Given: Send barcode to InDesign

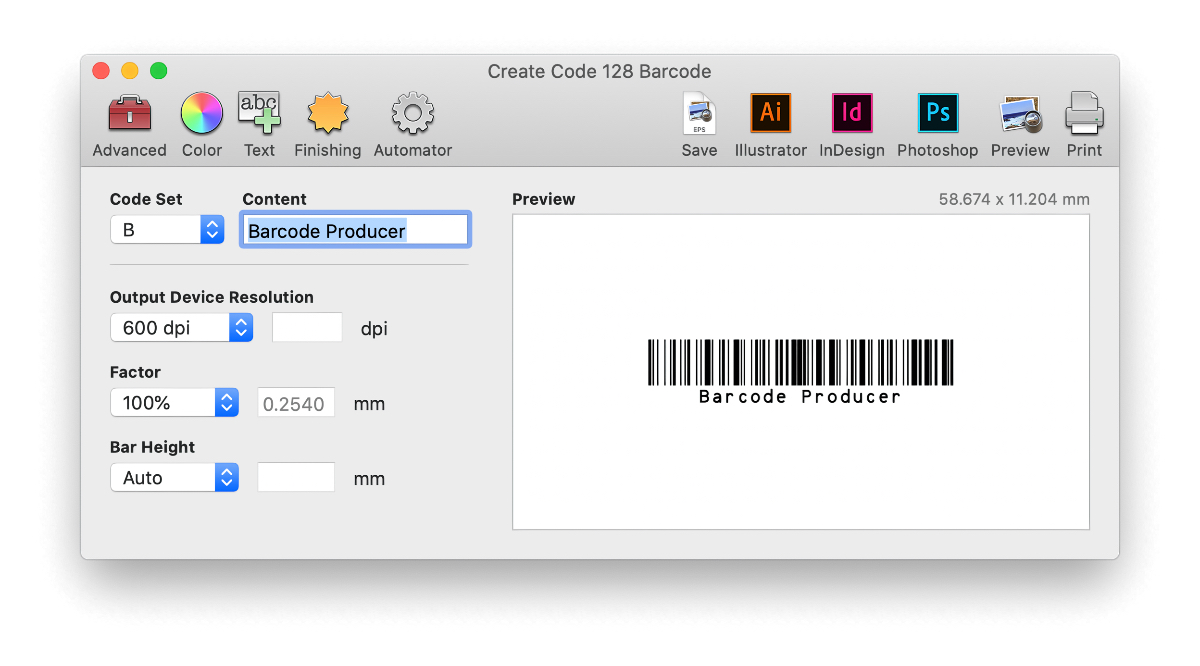Looking at the screenshot, I should [x=852, y=113].
